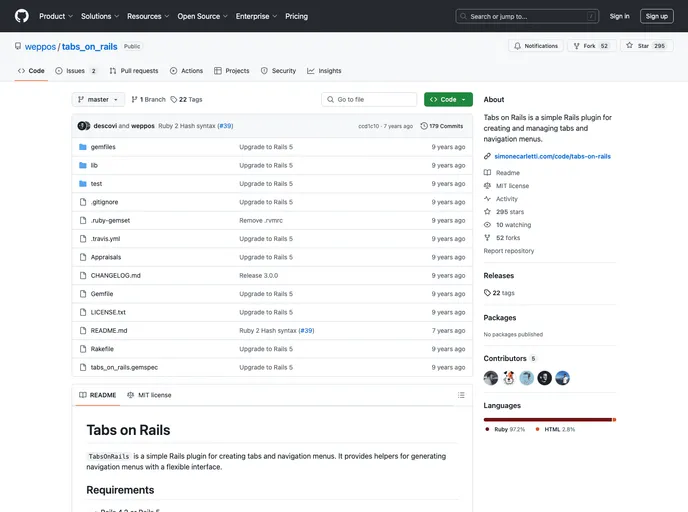Image resolution: width=688 pixels, height=512 pixels.
Task: Open the weppos owner link
Action: 40,47
